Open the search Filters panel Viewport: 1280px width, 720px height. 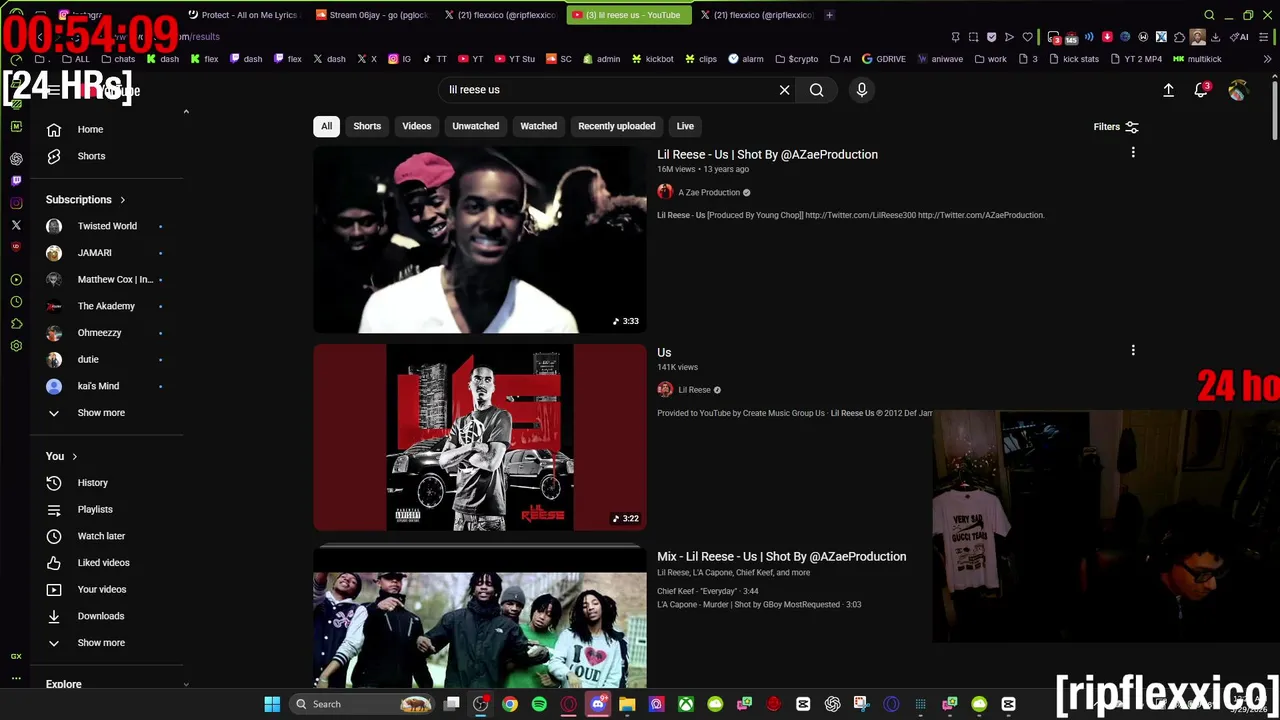tap(1116, 127)
